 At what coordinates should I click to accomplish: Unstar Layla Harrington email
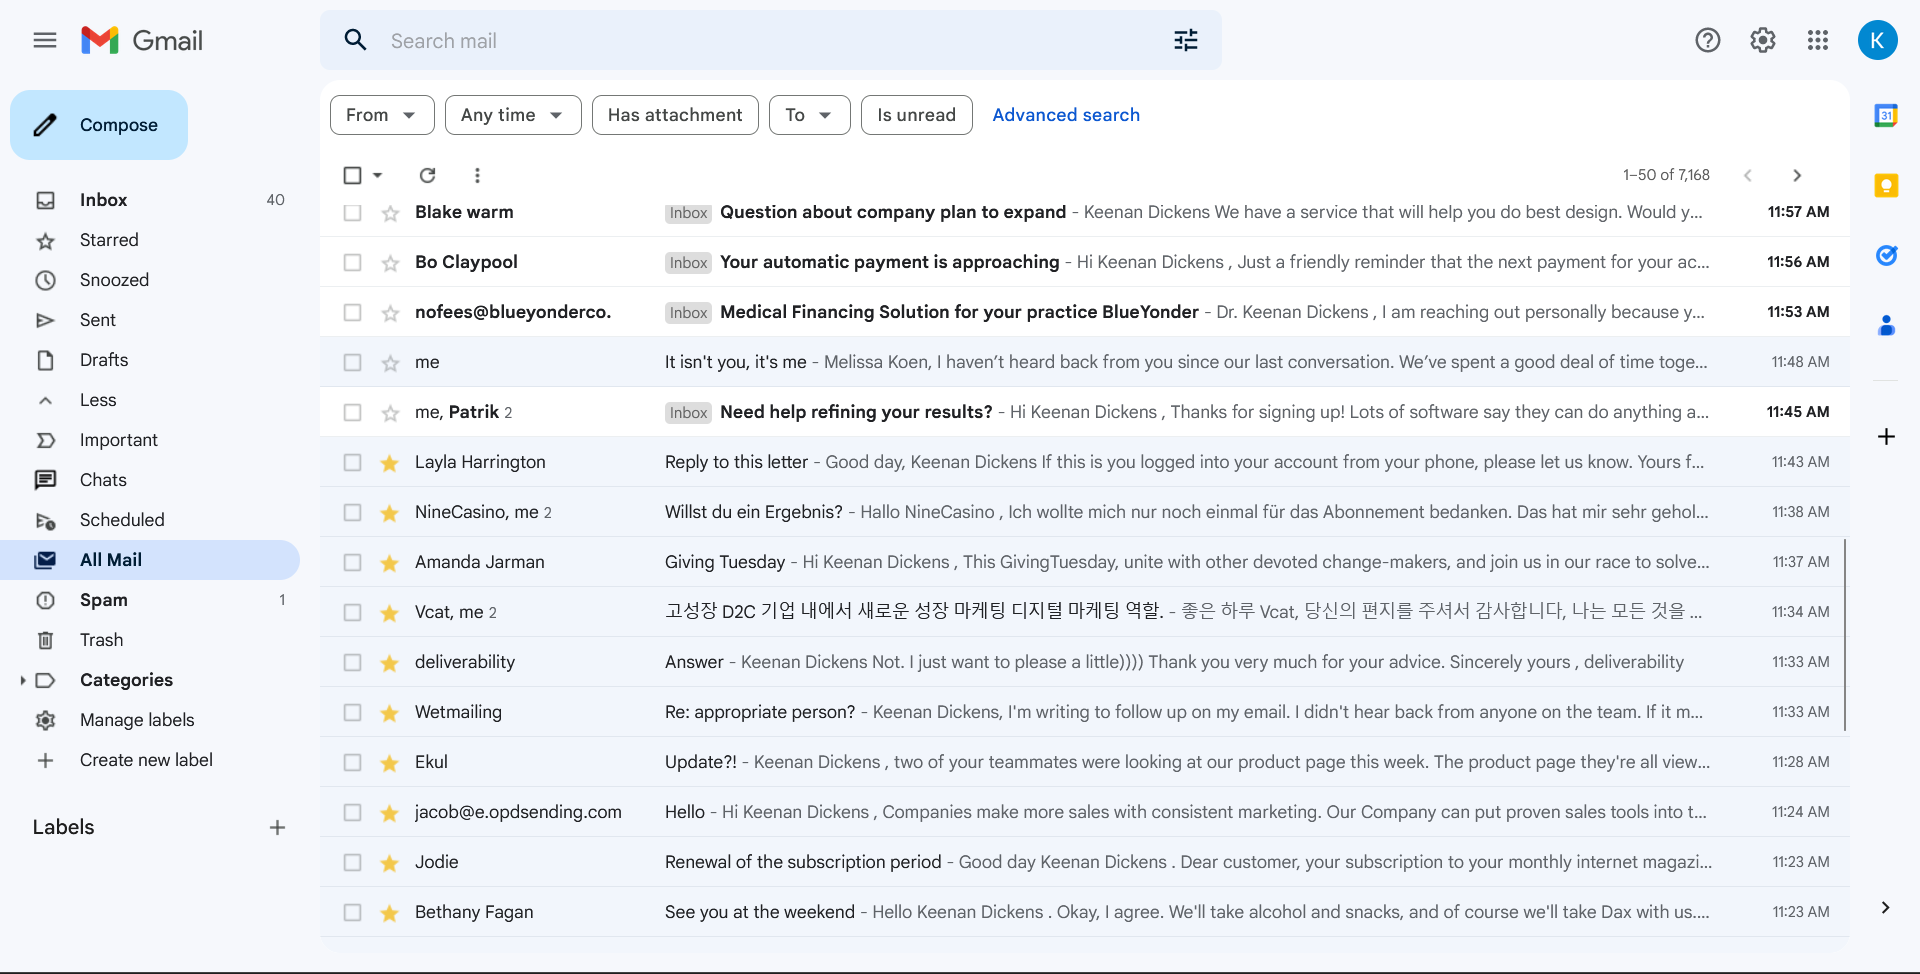point(390,462)
